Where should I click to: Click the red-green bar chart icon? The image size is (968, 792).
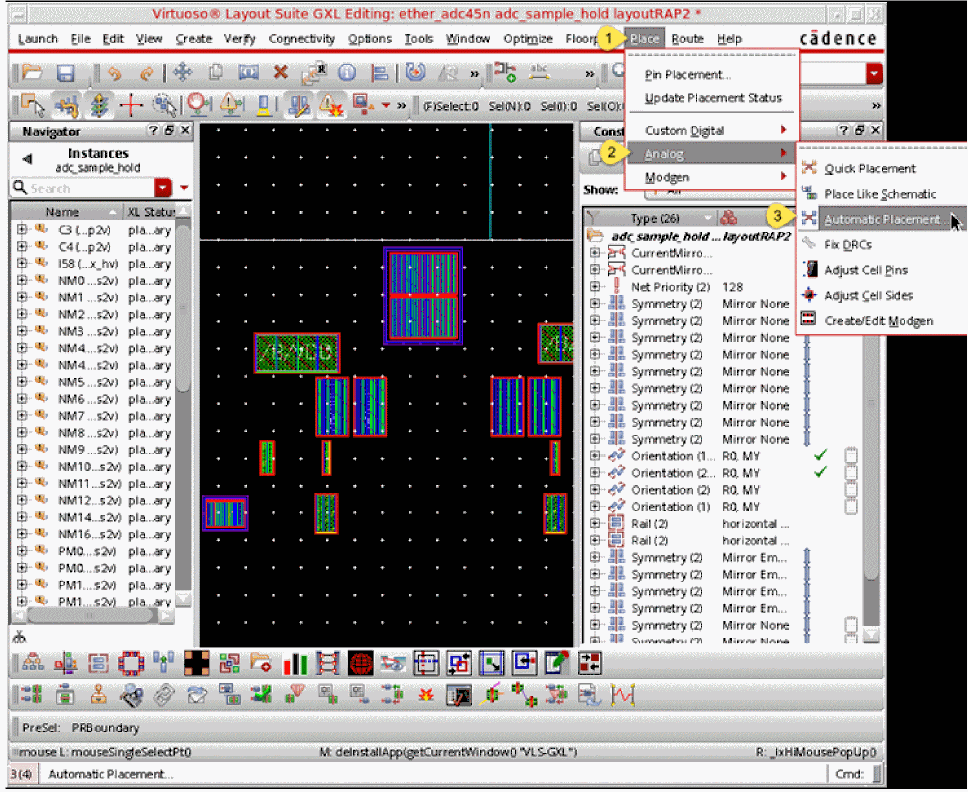pyautogui.click(x=295, y=663)
